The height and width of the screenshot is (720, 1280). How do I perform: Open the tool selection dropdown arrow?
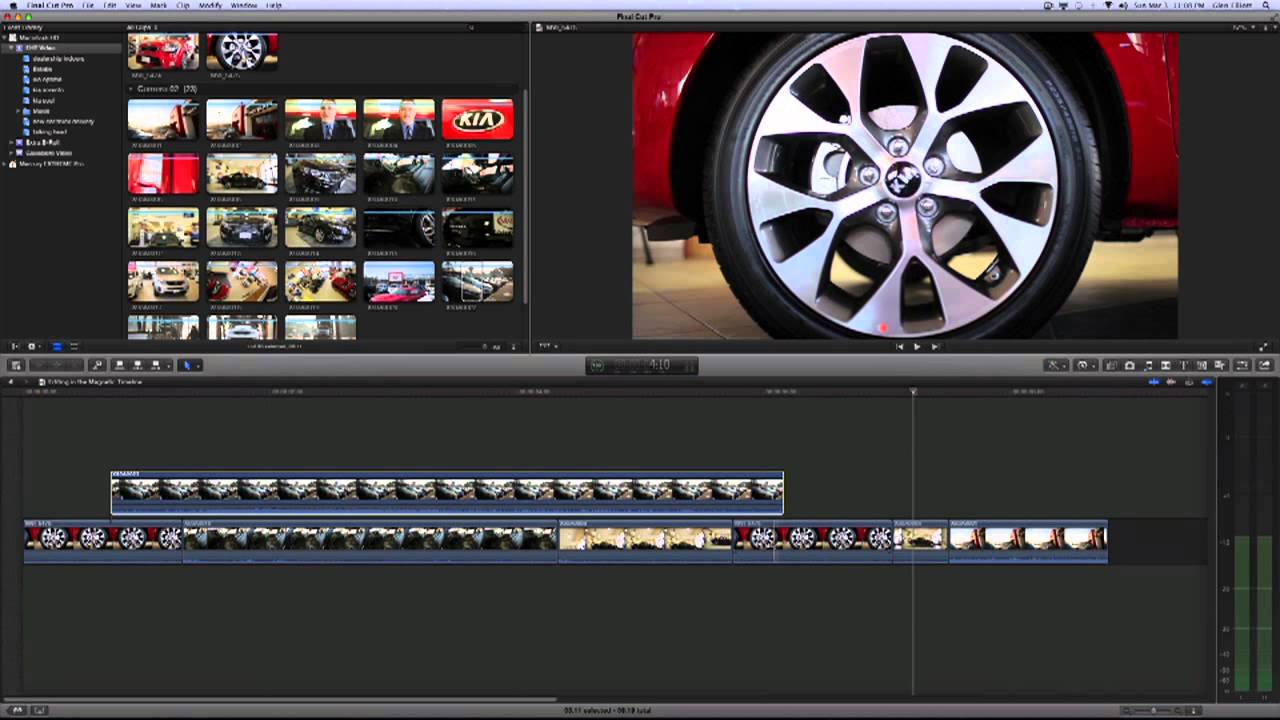[198, 365]
